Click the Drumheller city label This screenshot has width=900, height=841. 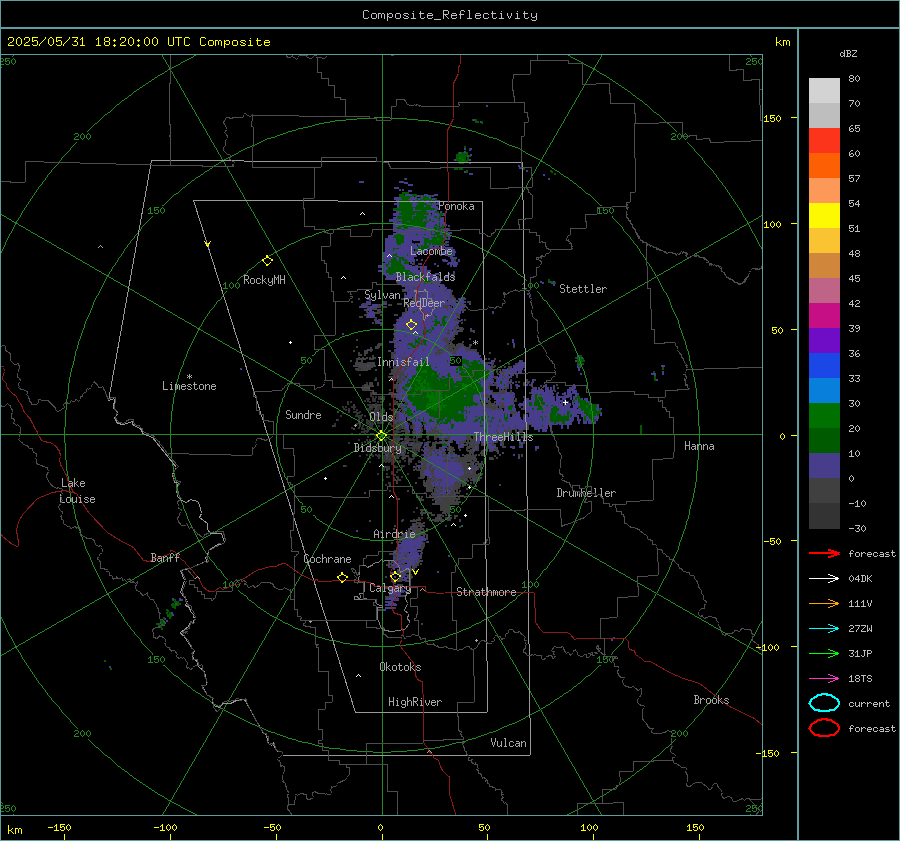tap(586, 493)
